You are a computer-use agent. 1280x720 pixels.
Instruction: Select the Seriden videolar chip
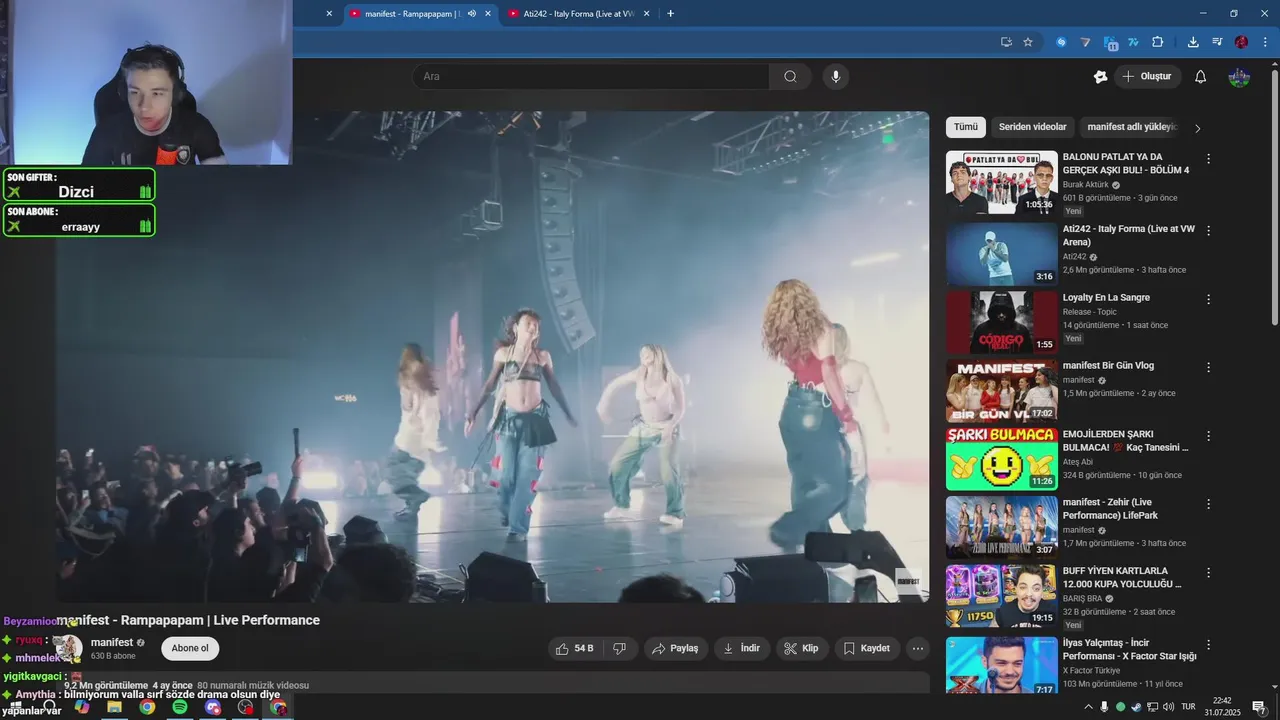(1033, 127)
